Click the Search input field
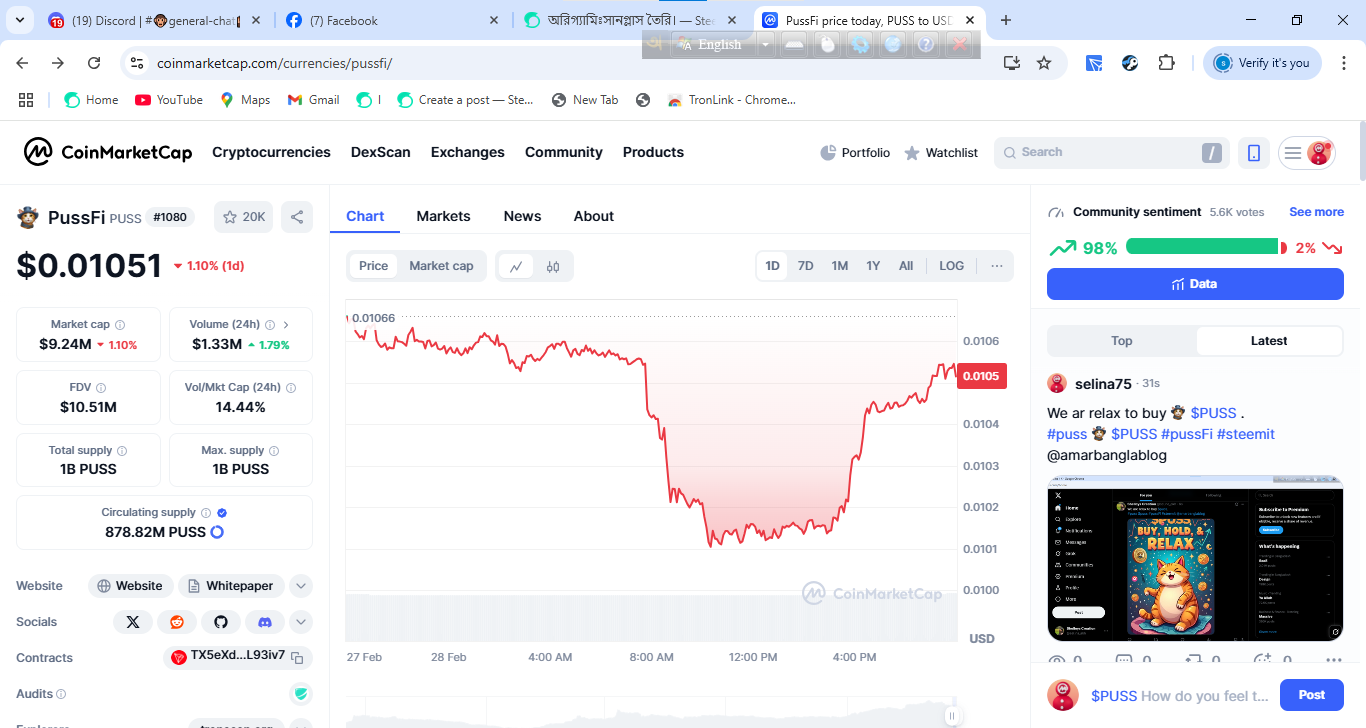Image resolution: width=1366 pixels, height=728 pixels. 1110,153
